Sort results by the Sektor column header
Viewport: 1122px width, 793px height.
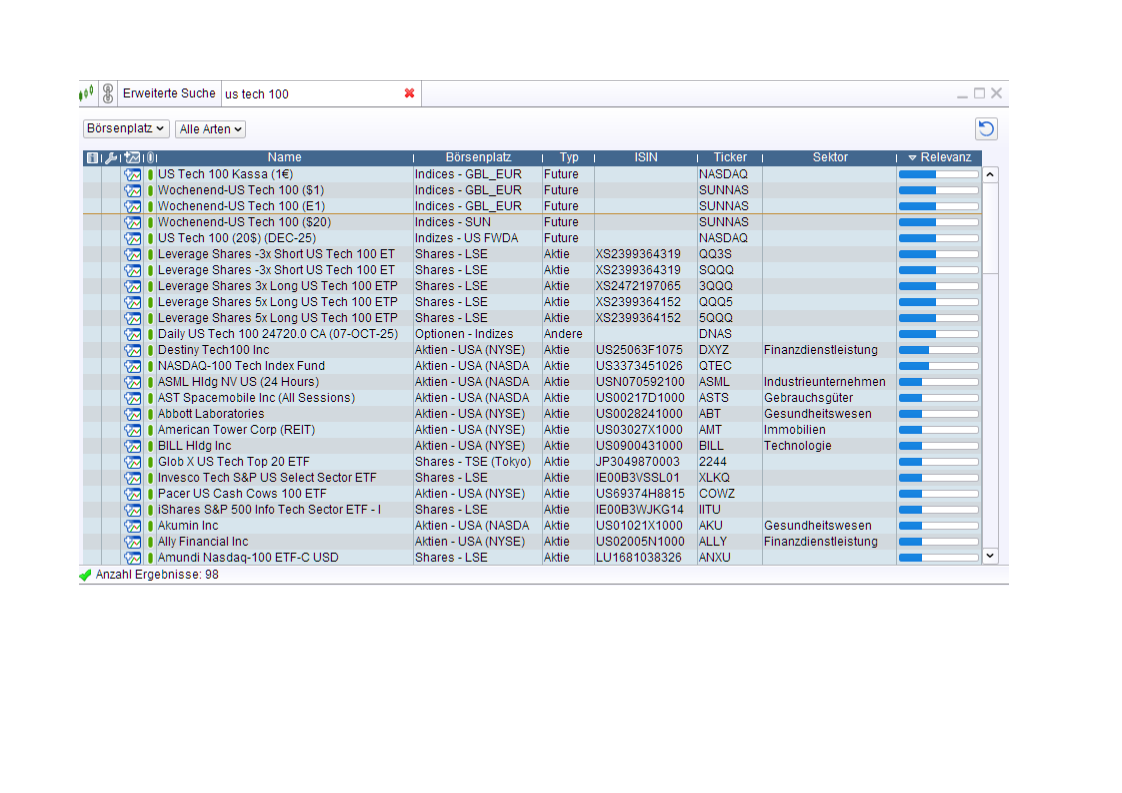coord(830,157)
